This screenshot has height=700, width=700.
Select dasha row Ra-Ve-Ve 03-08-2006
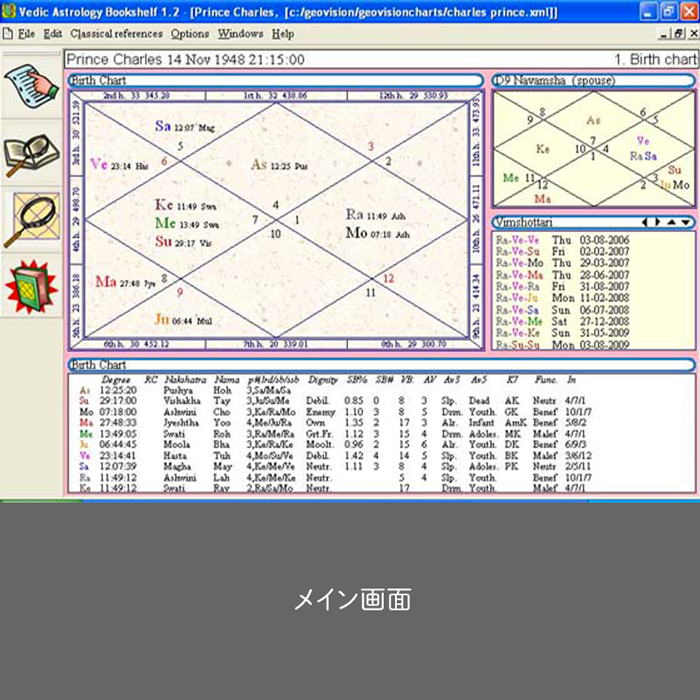pos(562,240)
